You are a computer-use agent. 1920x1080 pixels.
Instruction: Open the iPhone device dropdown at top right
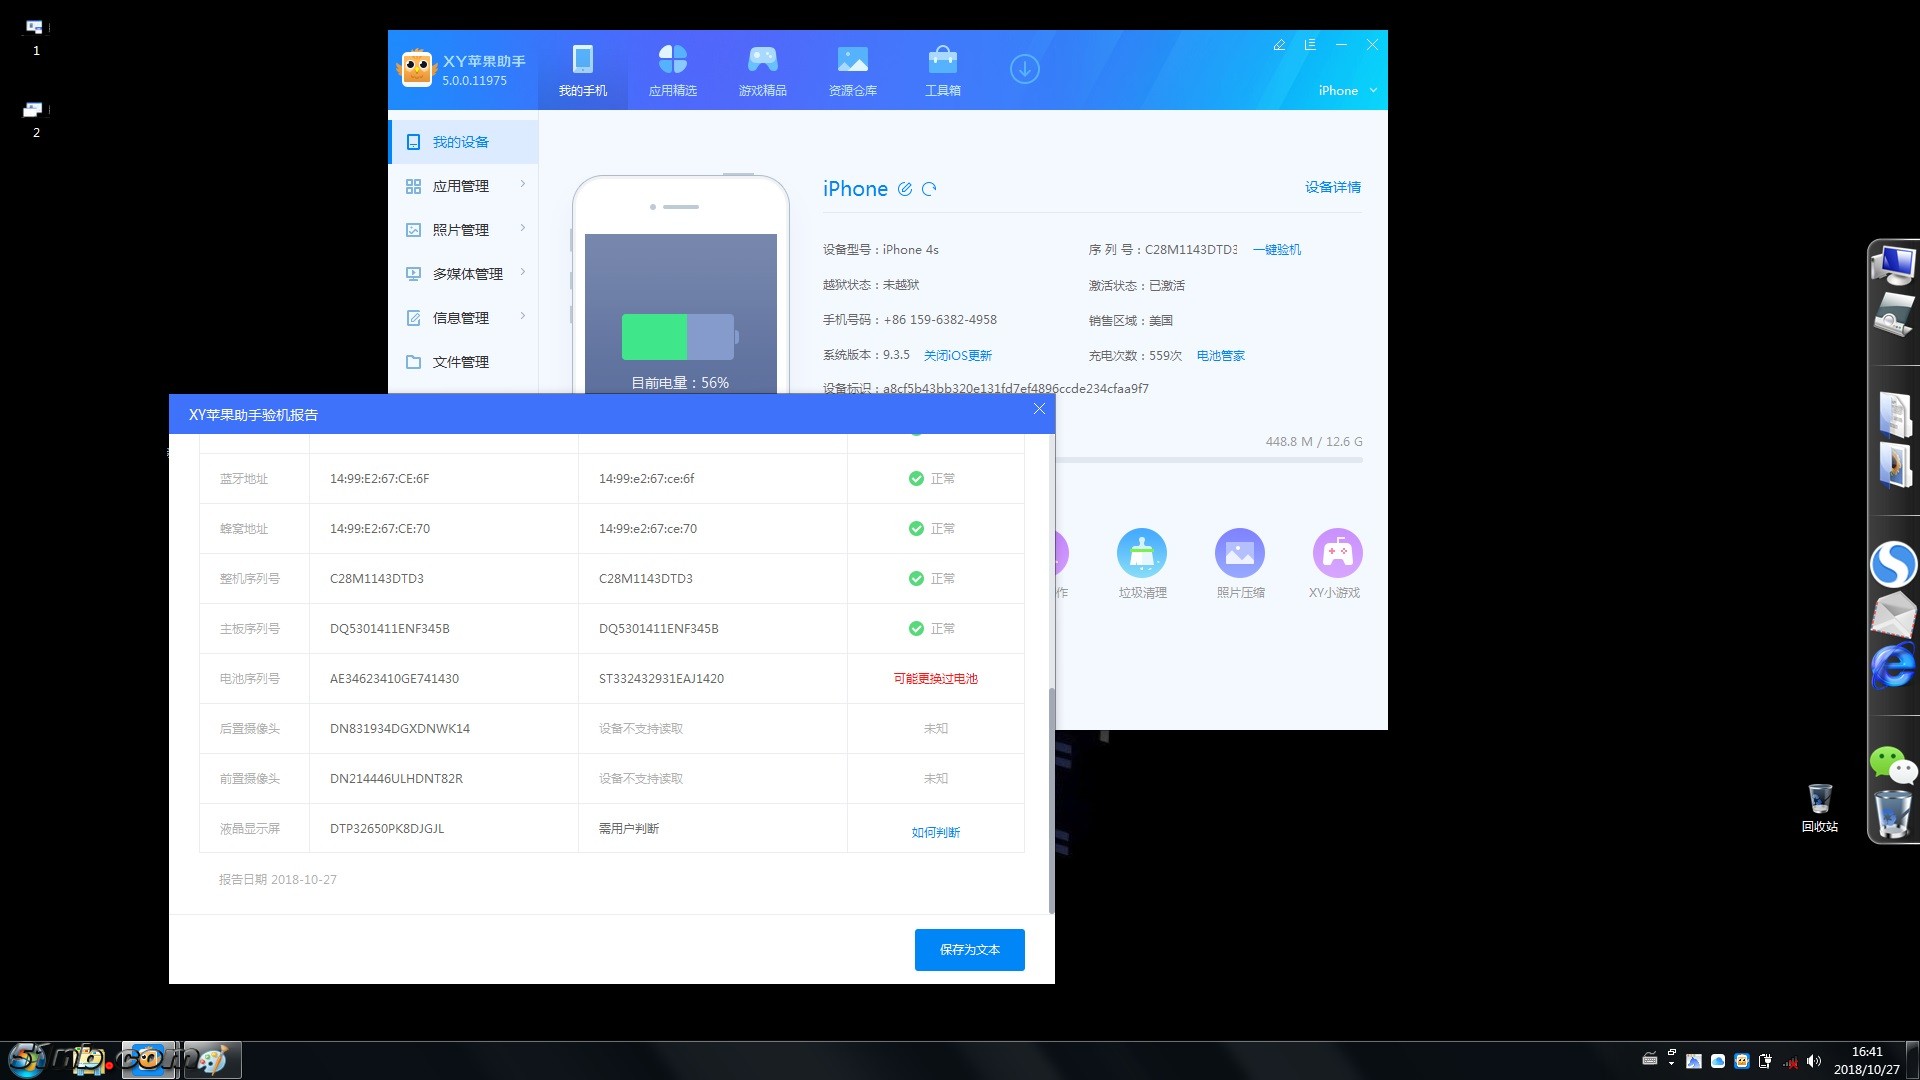1347,90
